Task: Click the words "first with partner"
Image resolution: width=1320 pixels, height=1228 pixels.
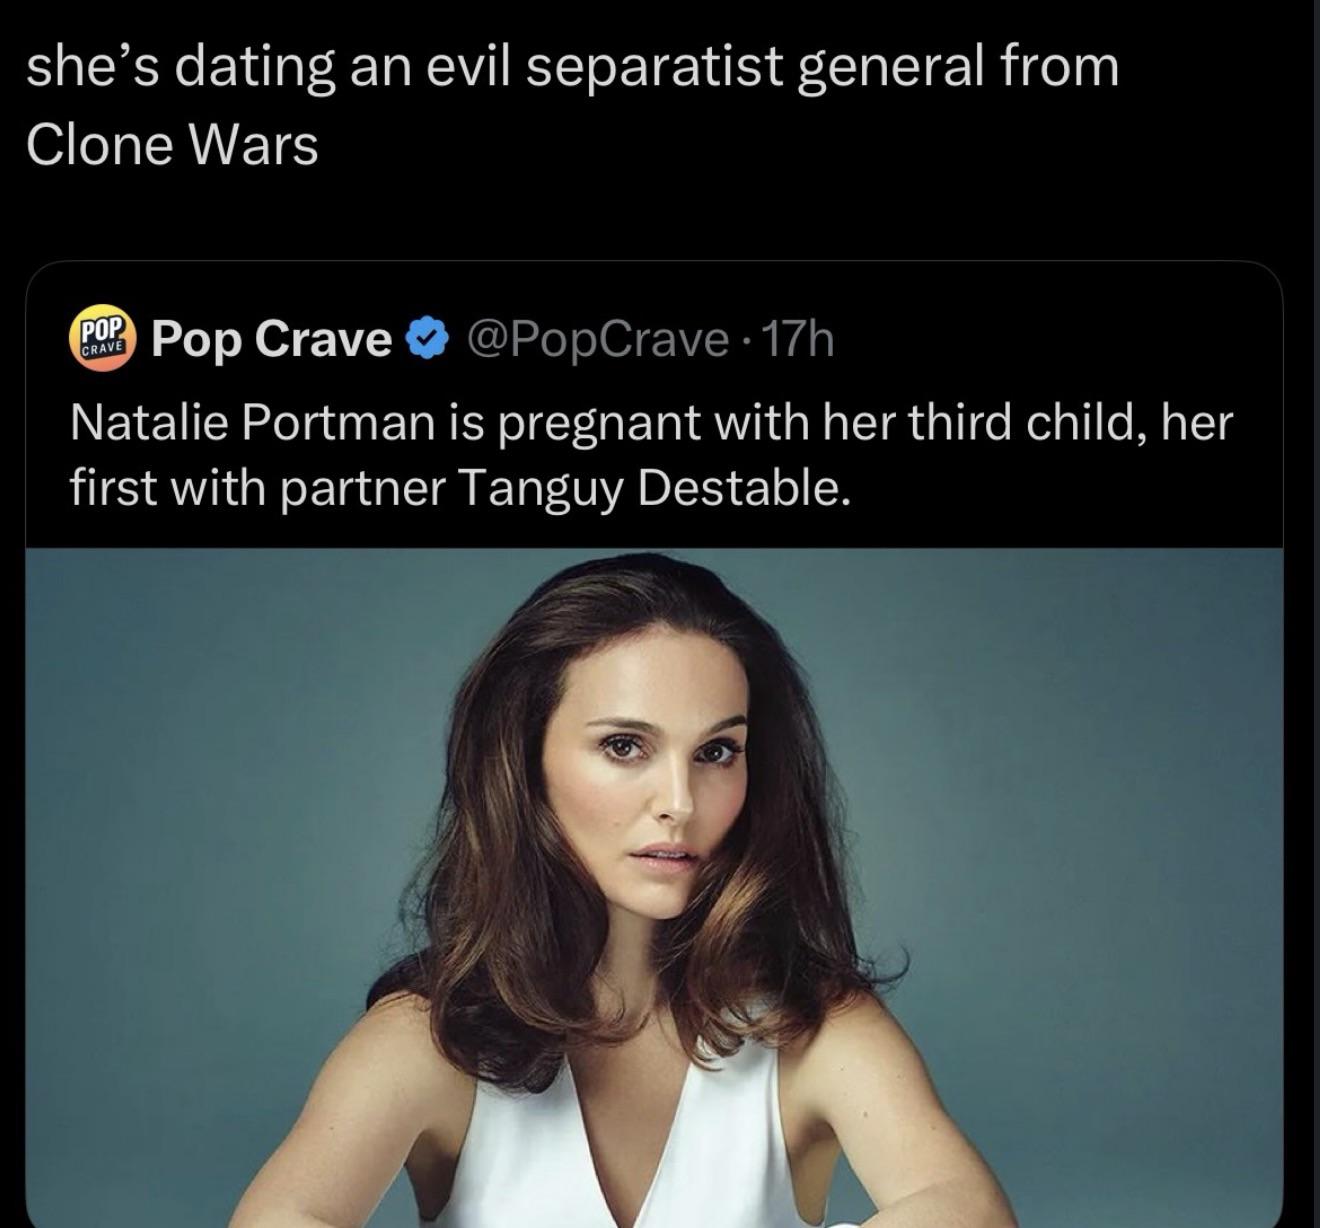Action: 257,487
